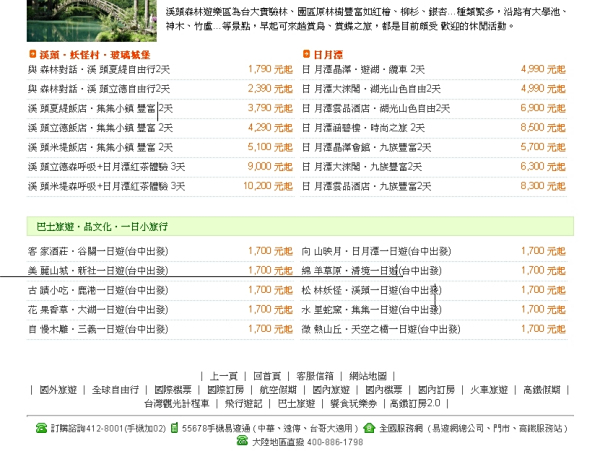
Task: Open 客家酒莊・谷關一日遊(台中出發) bus tour
Action: (x=98, y=251)
